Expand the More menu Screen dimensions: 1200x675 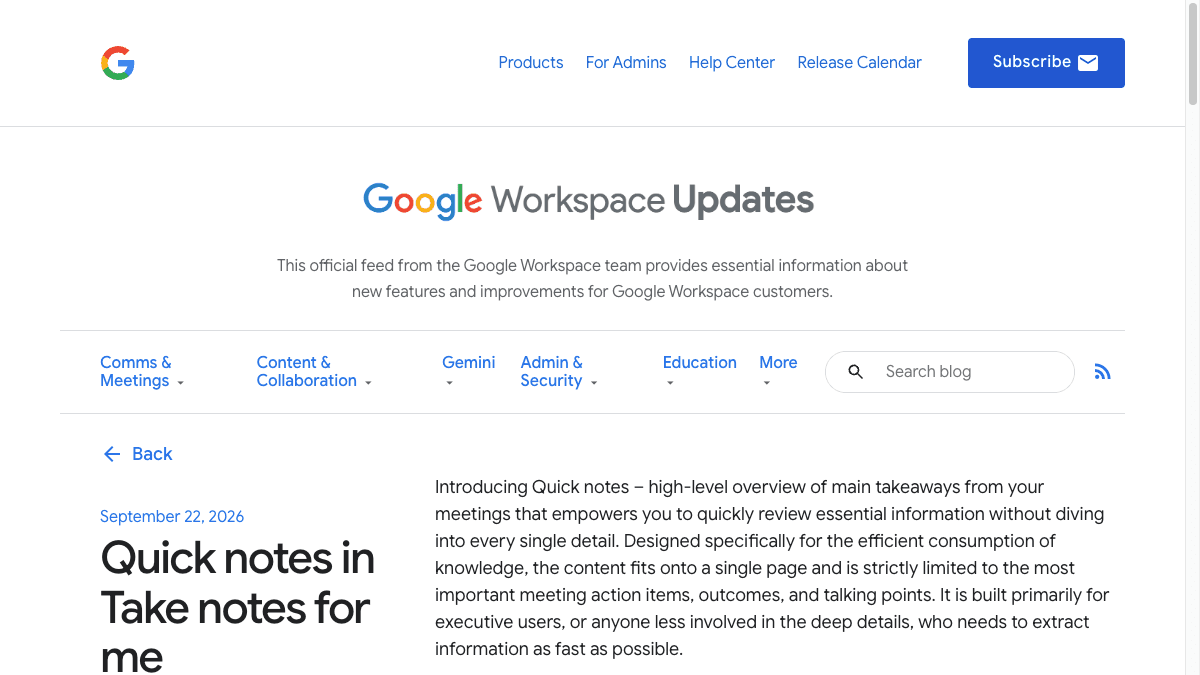(778, 371)
